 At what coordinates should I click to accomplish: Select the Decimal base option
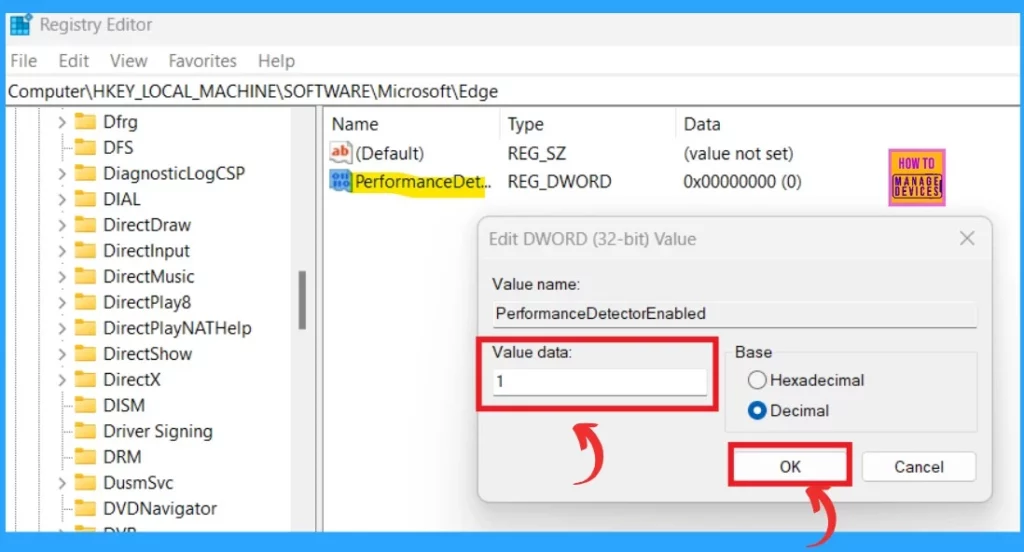click(x=757, y=410)
